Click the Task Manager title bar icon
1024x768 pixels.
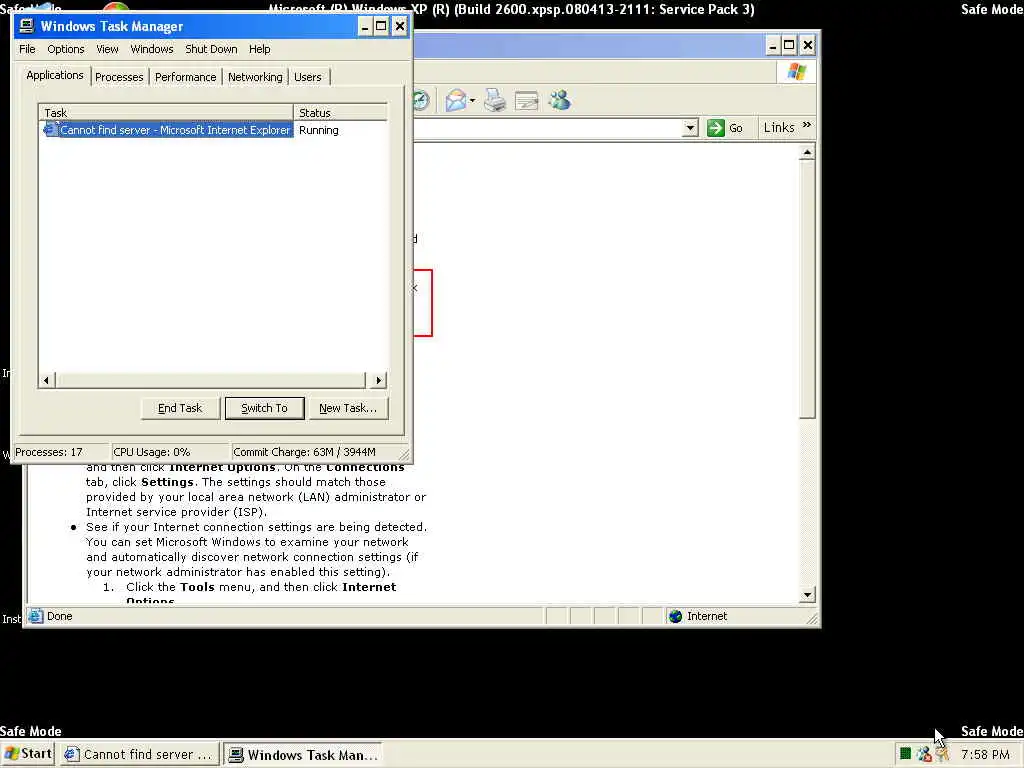(27, 26)
